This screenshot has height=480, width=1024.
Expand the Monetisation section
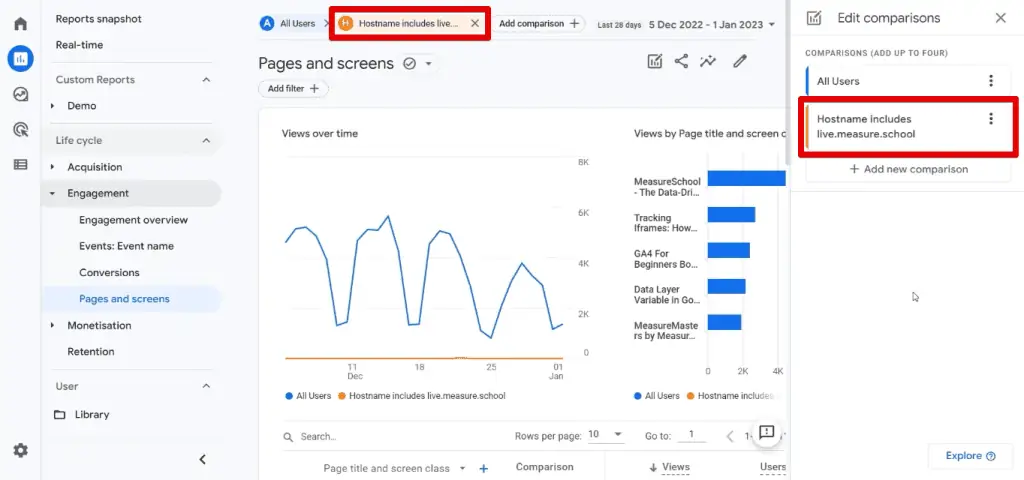click(x=53, y=325)
